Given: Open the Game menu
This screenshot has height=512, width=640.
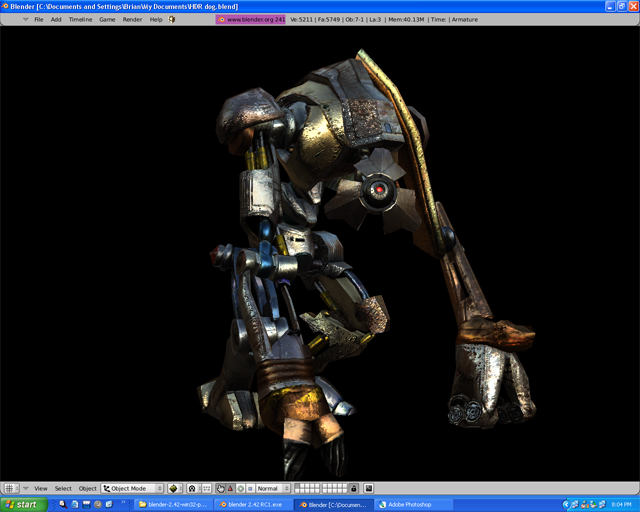Looking at the screenshot, I should [x=107, y=19].
